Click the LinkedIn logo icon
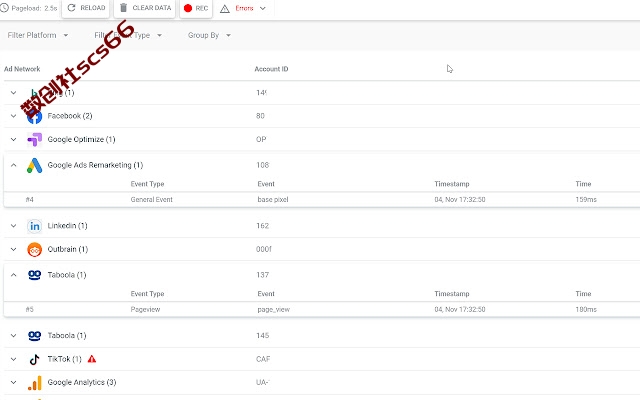 point(35,226)
